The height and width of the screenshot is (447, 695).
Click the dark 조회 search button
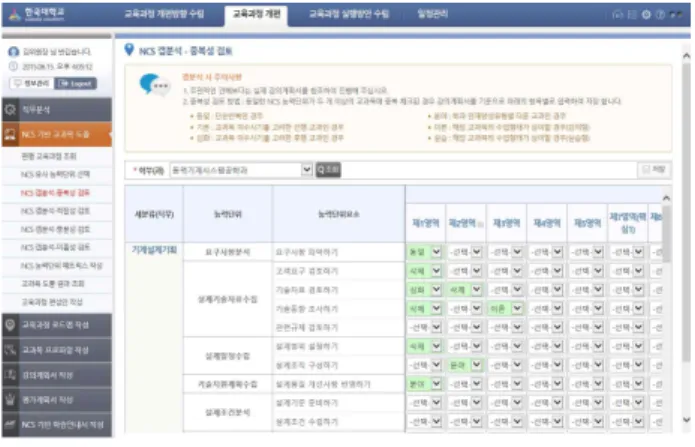(328, 170)
